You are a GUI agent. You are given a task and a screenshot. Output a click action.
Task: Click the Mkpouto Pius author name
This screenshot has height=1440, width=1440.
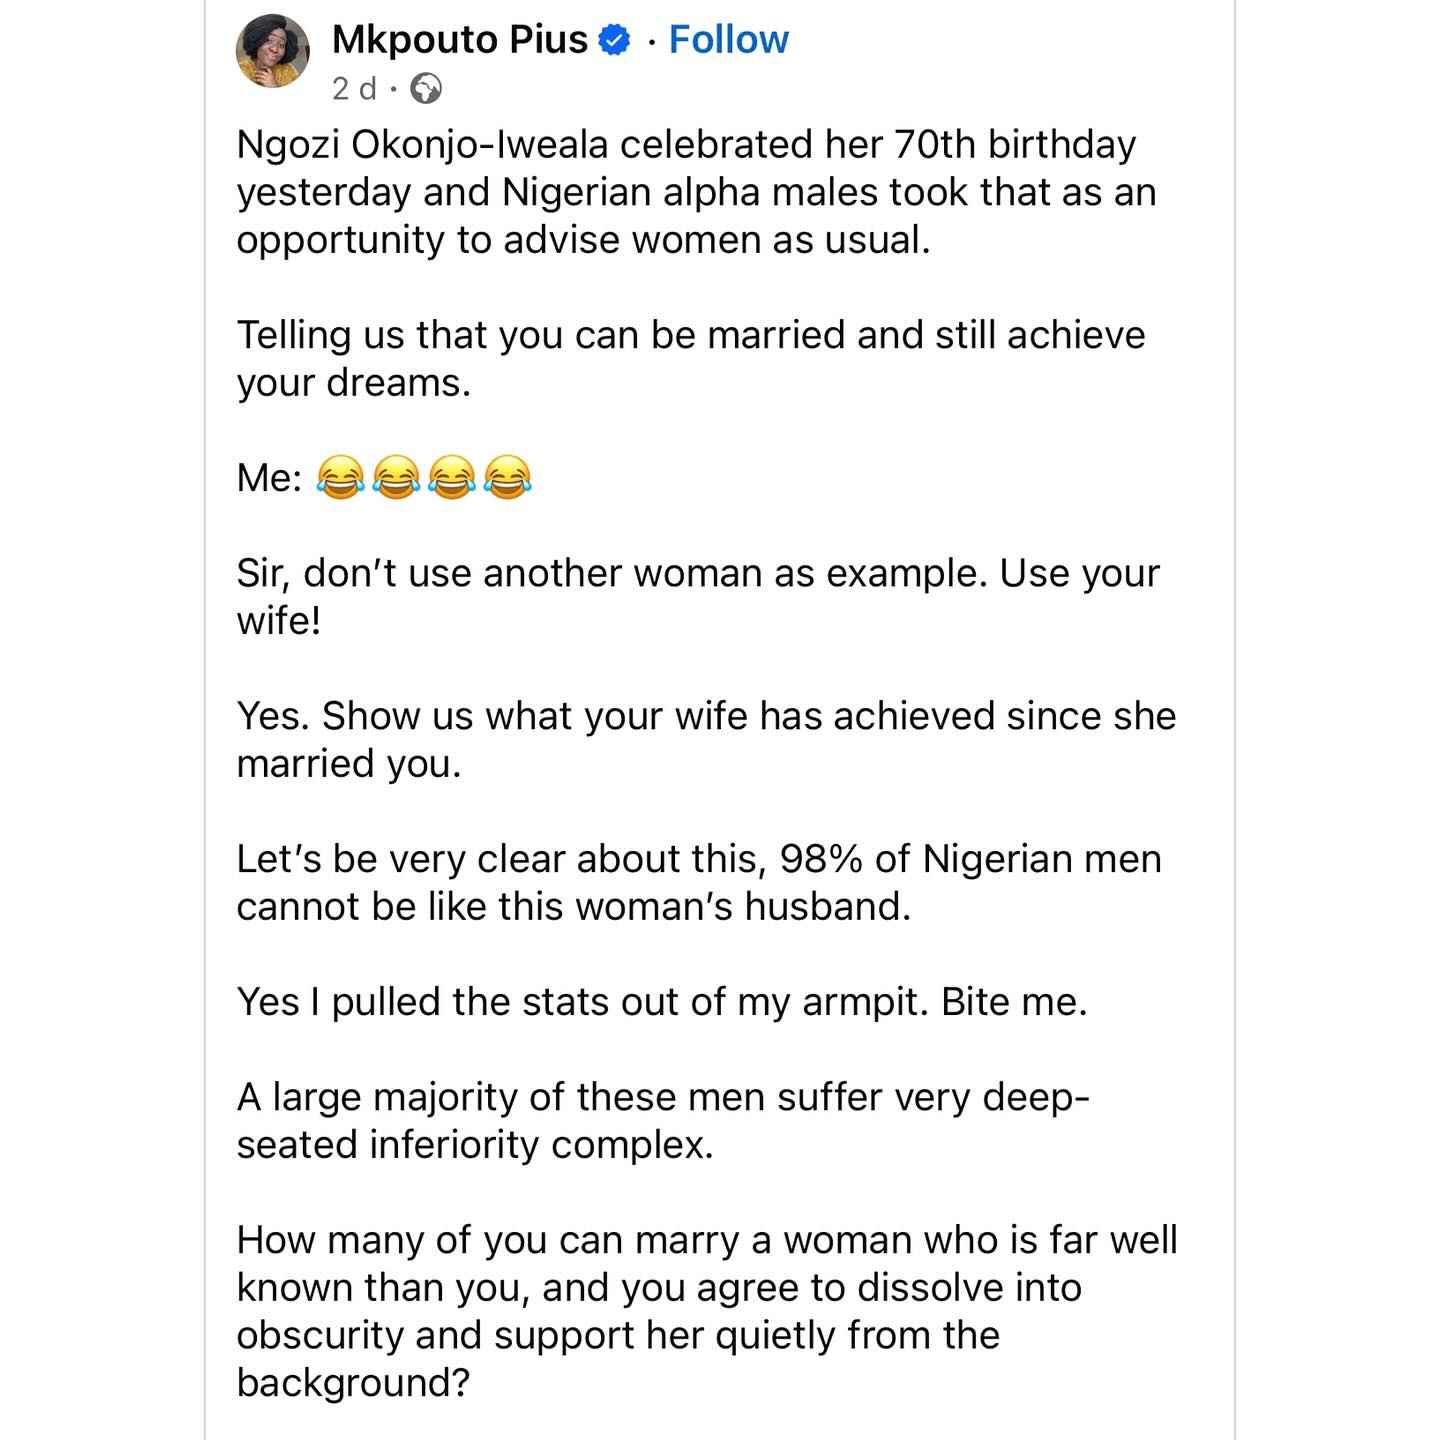point(459,40)
